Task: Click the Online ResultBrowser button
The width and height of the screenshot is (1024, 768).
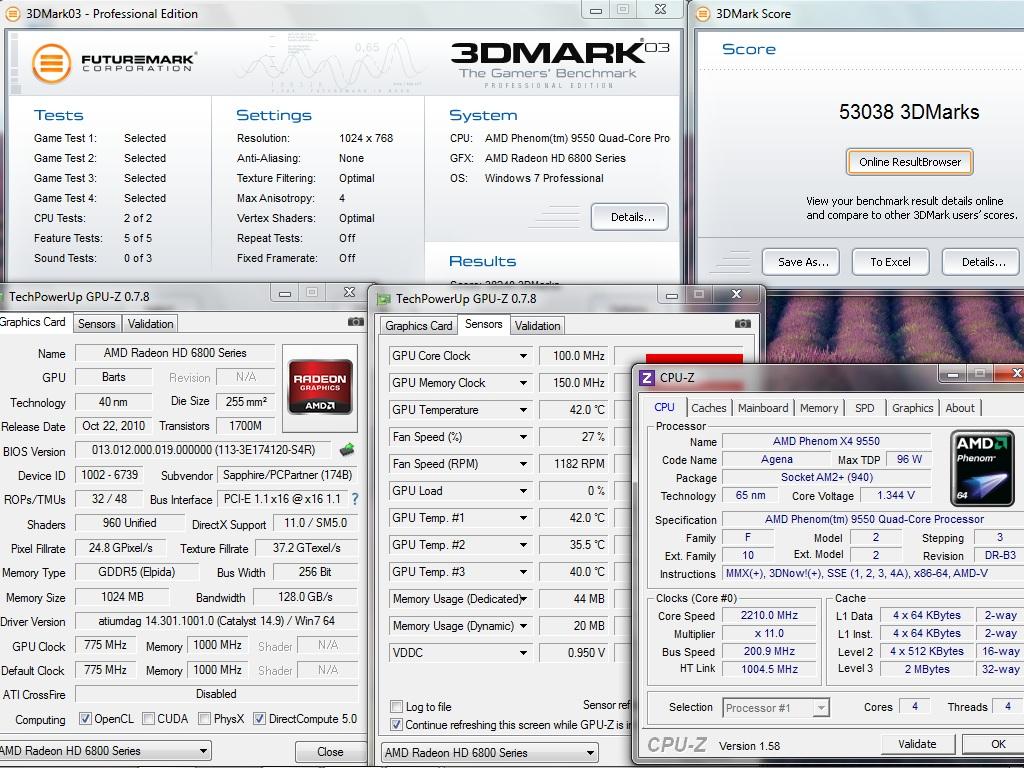Action: pos(910,162)
